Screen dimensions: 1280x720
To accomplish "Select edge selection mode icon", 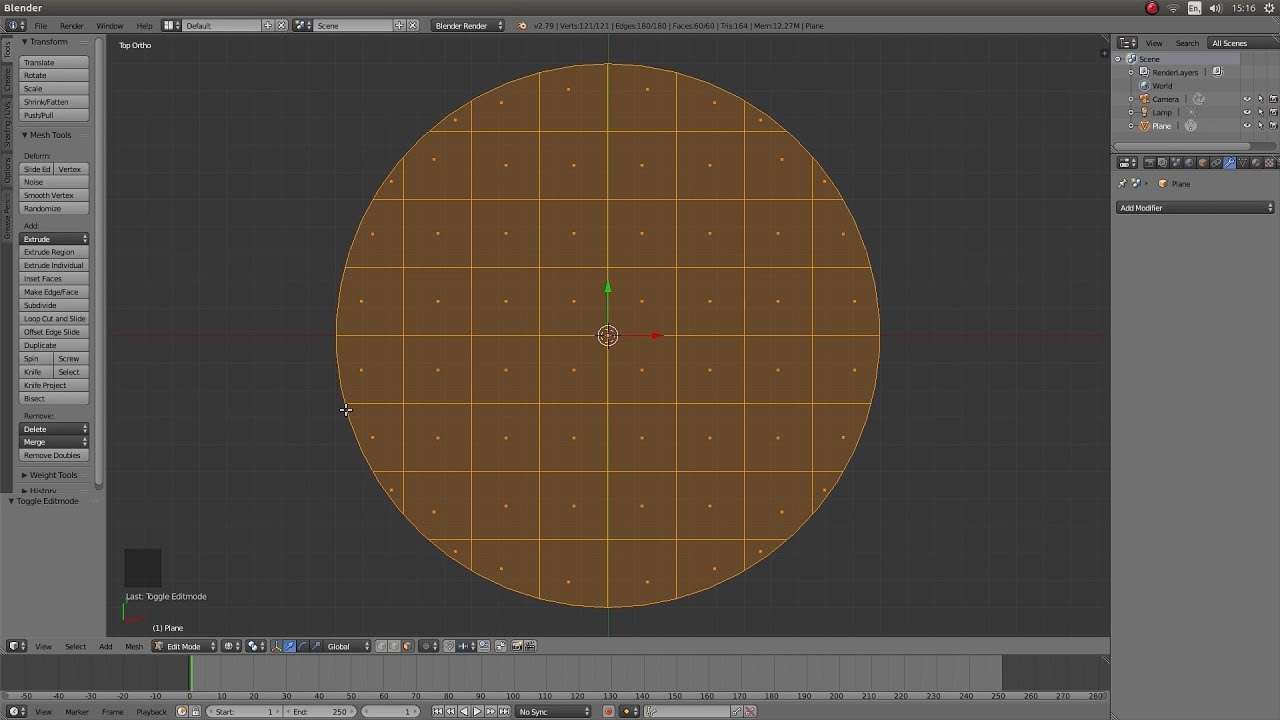I will point(393,646).
